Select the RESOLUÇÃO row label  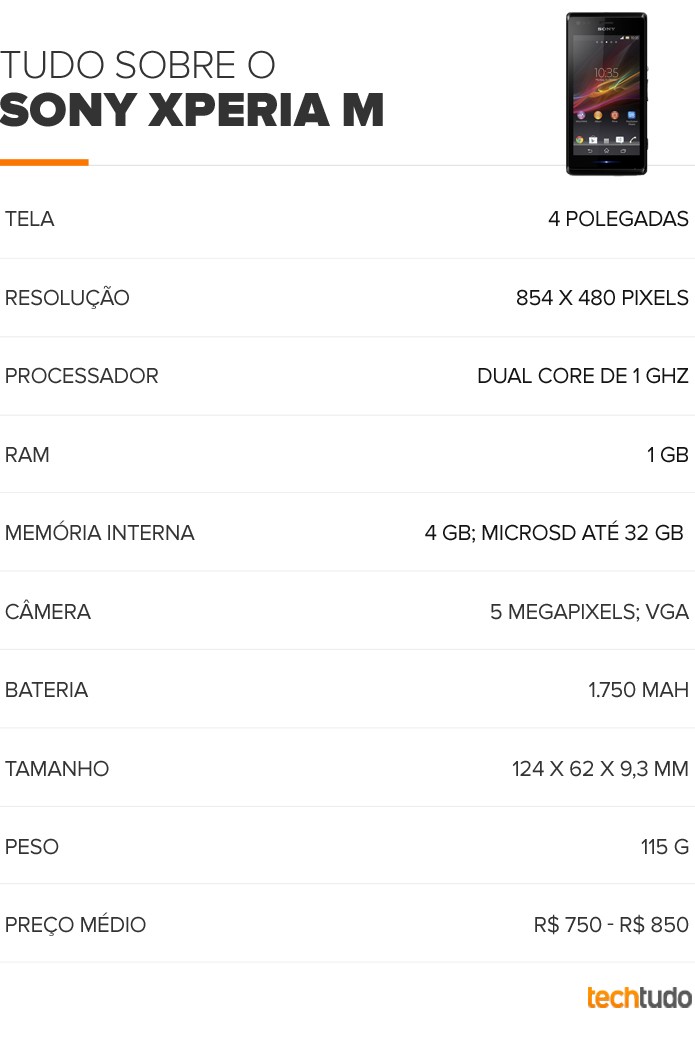pyautogui.click(x=67, y=297)
